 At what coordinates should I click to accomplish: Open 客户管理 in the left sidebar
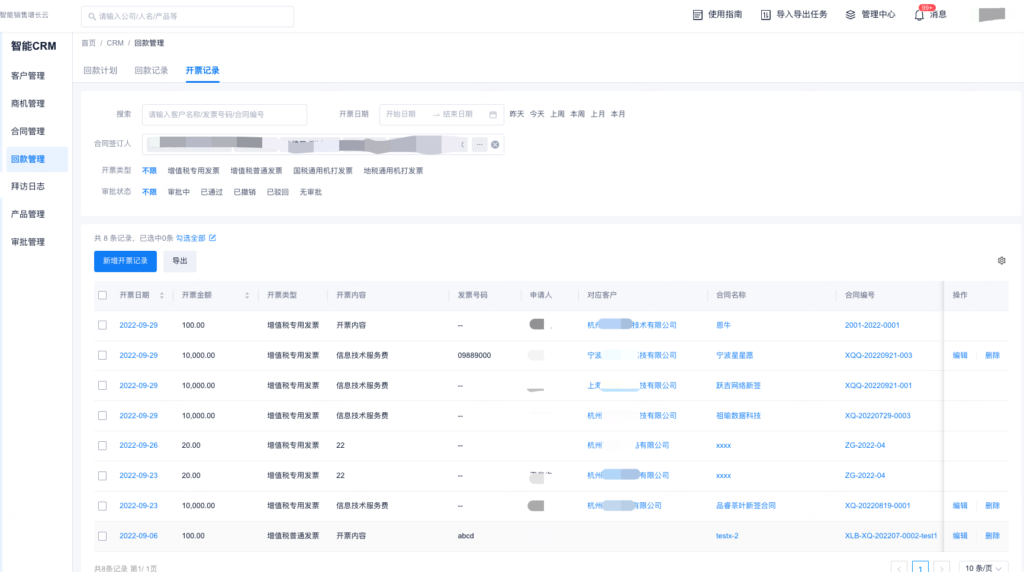tap(28, 76)
